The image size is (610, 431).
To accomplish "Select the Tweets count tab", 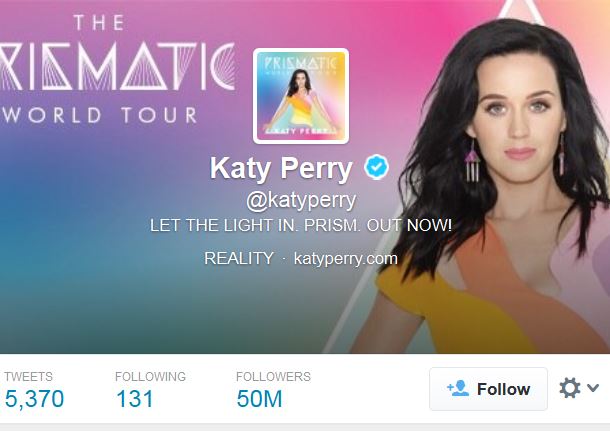I will point(34,391).
